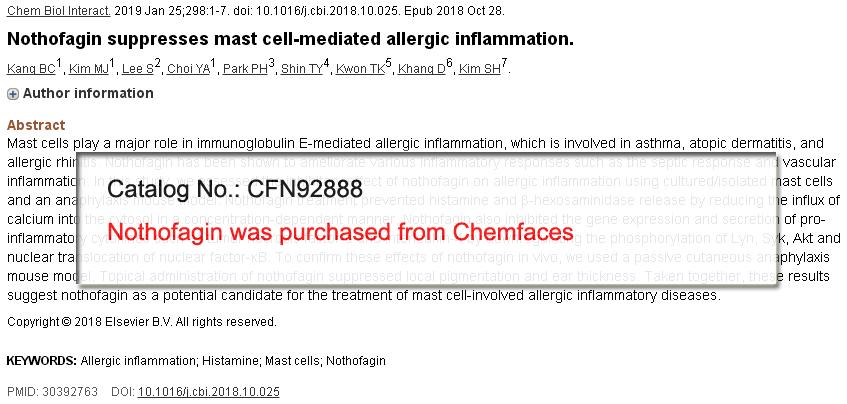Image resolution: width=847 pixels, height=404 pixels.
Task: Open author Park PH link
Action: tap(245, 69)
